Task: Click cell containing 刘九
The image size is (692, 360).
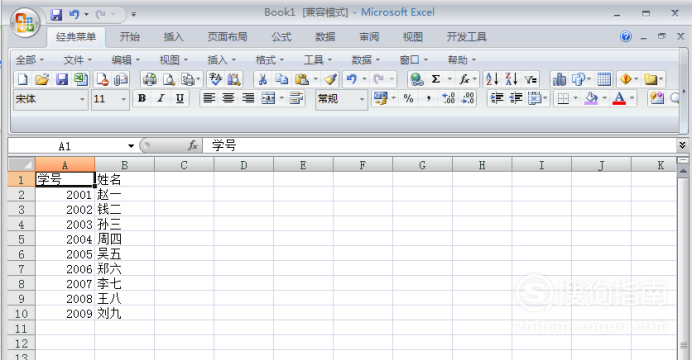Action: 124,314
